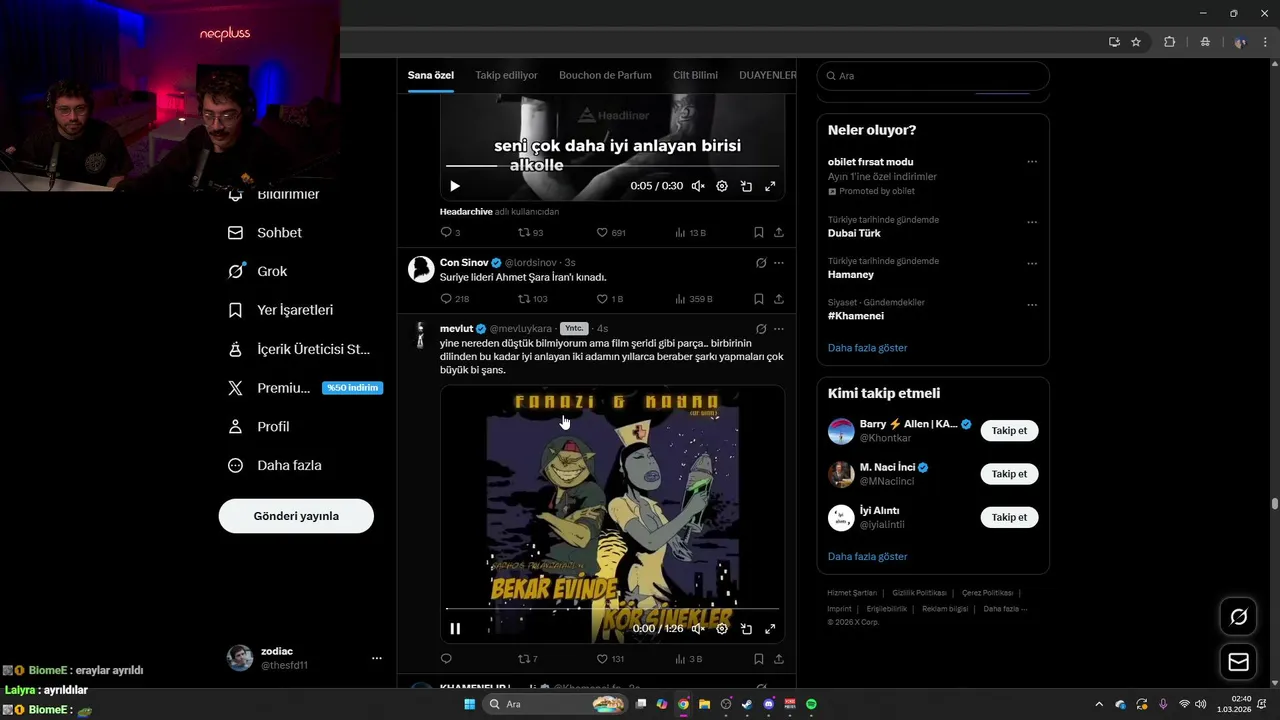Screen dimensions: 1280x720
Task: Follow M. Naci İnci
Action: click(x=1009, y=474)
